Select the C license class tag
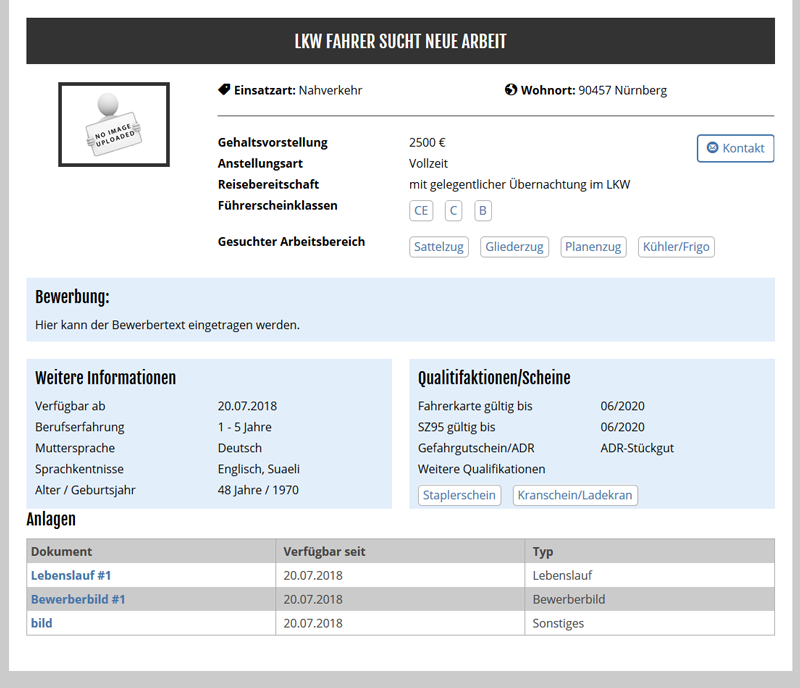Viewport: 800px width, 688px height. coord(453,211)
